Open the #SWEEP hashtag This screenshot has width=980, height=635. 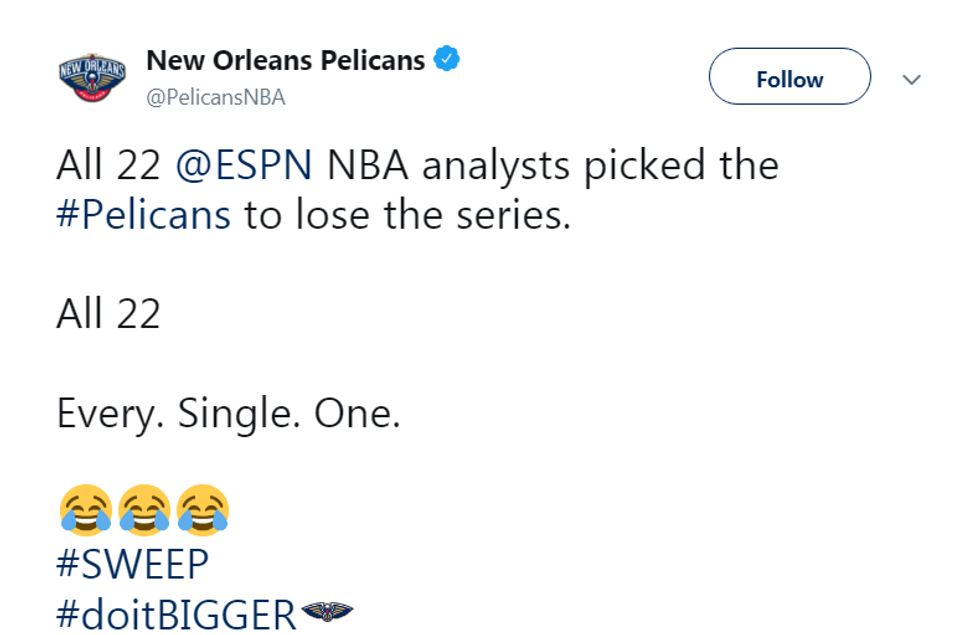[x=133, y=565]
